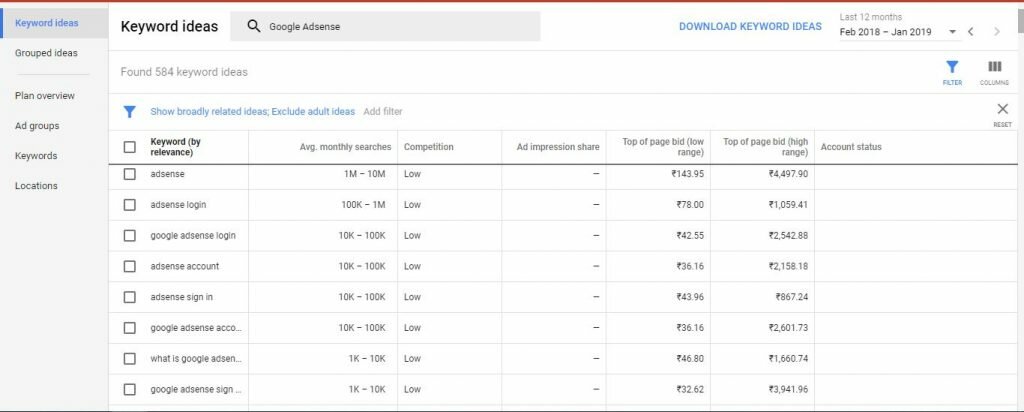Reset filters with the X icon
The height and width of the screenshot is (412, 1024).
1002,109
